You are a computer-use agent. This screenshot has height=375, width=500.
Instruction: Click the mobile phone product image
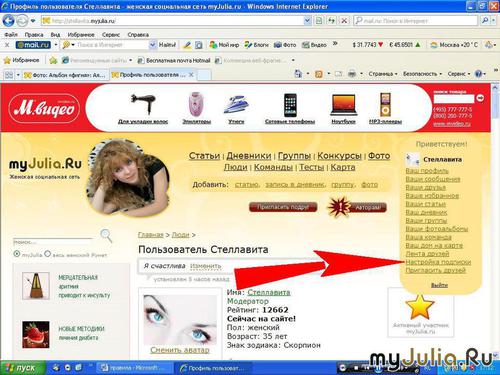pos(290,105)
